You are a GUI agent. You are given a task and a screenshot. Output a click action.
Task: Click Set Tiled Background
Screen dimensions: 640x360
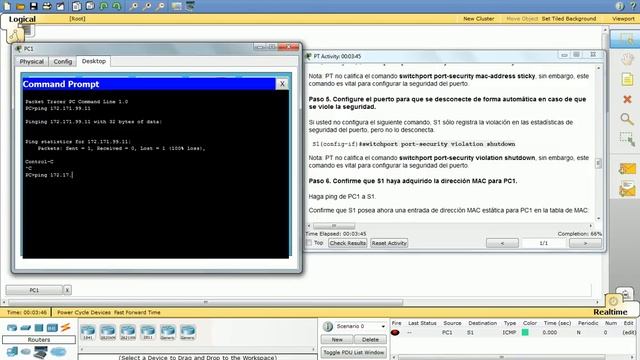[x=569, y=19]
